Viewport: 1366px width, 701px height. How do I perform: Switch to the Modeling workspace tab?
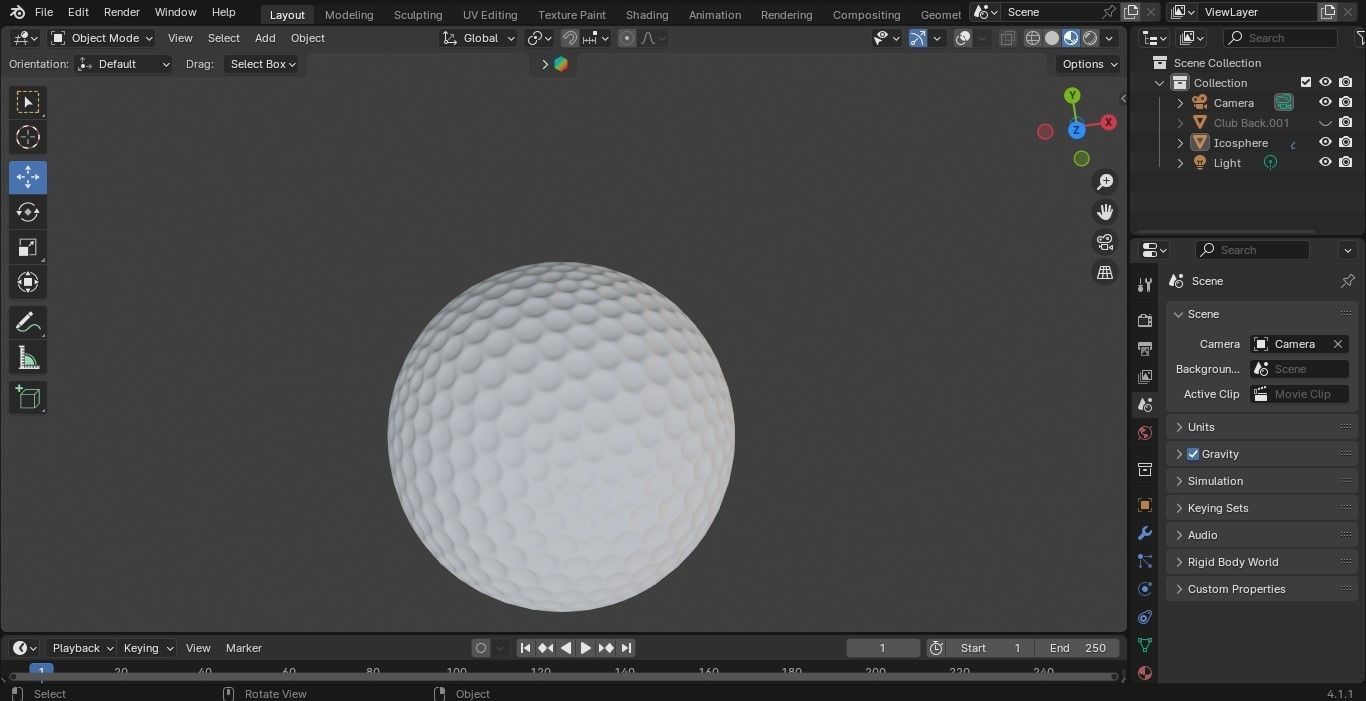[349, 15]
